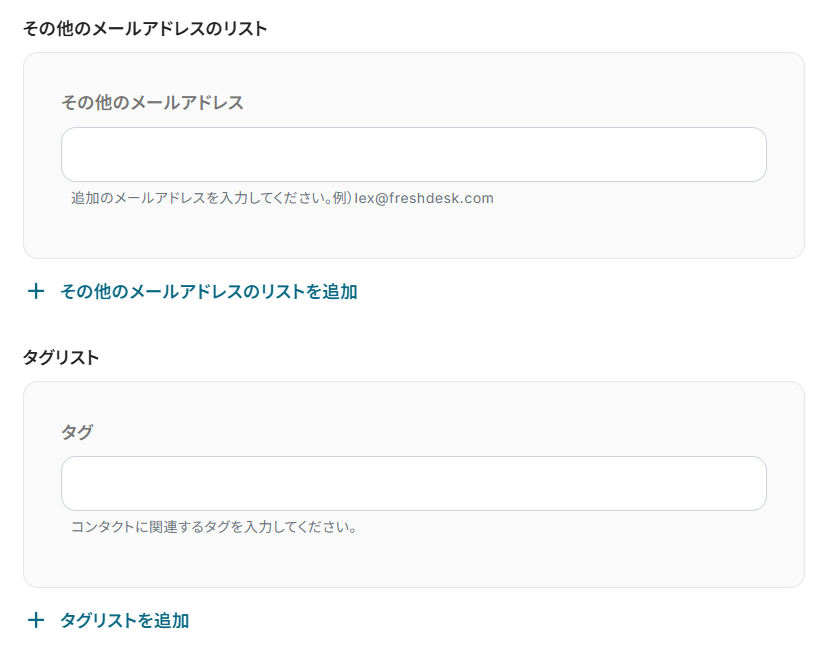Click the その他のメールアドレスのリスト section heading
The height and width of the screenshot is (664, 840).
coord(145,28)
